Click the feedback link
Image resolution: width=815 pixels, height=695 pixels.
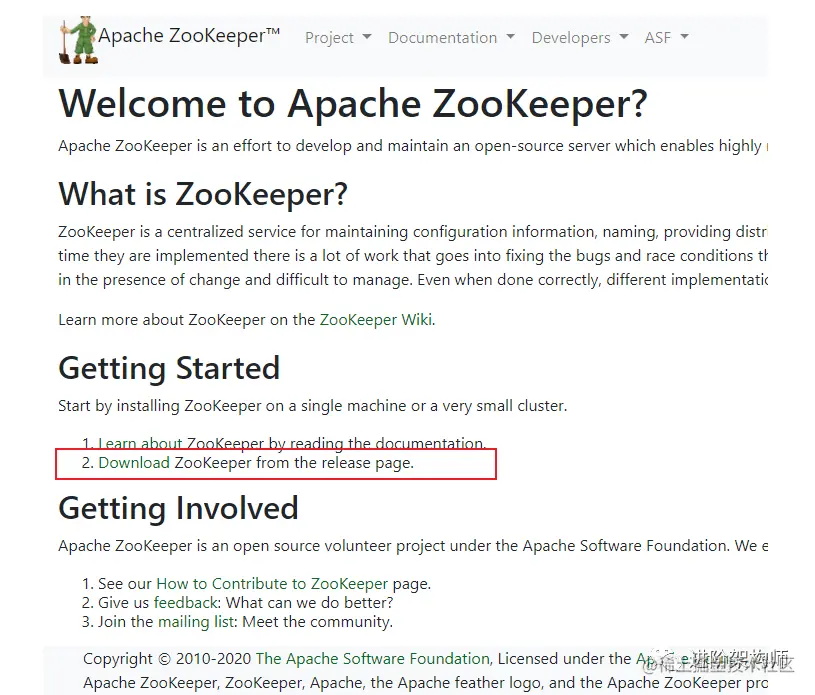pyautogui.click(x=186, y=602)
